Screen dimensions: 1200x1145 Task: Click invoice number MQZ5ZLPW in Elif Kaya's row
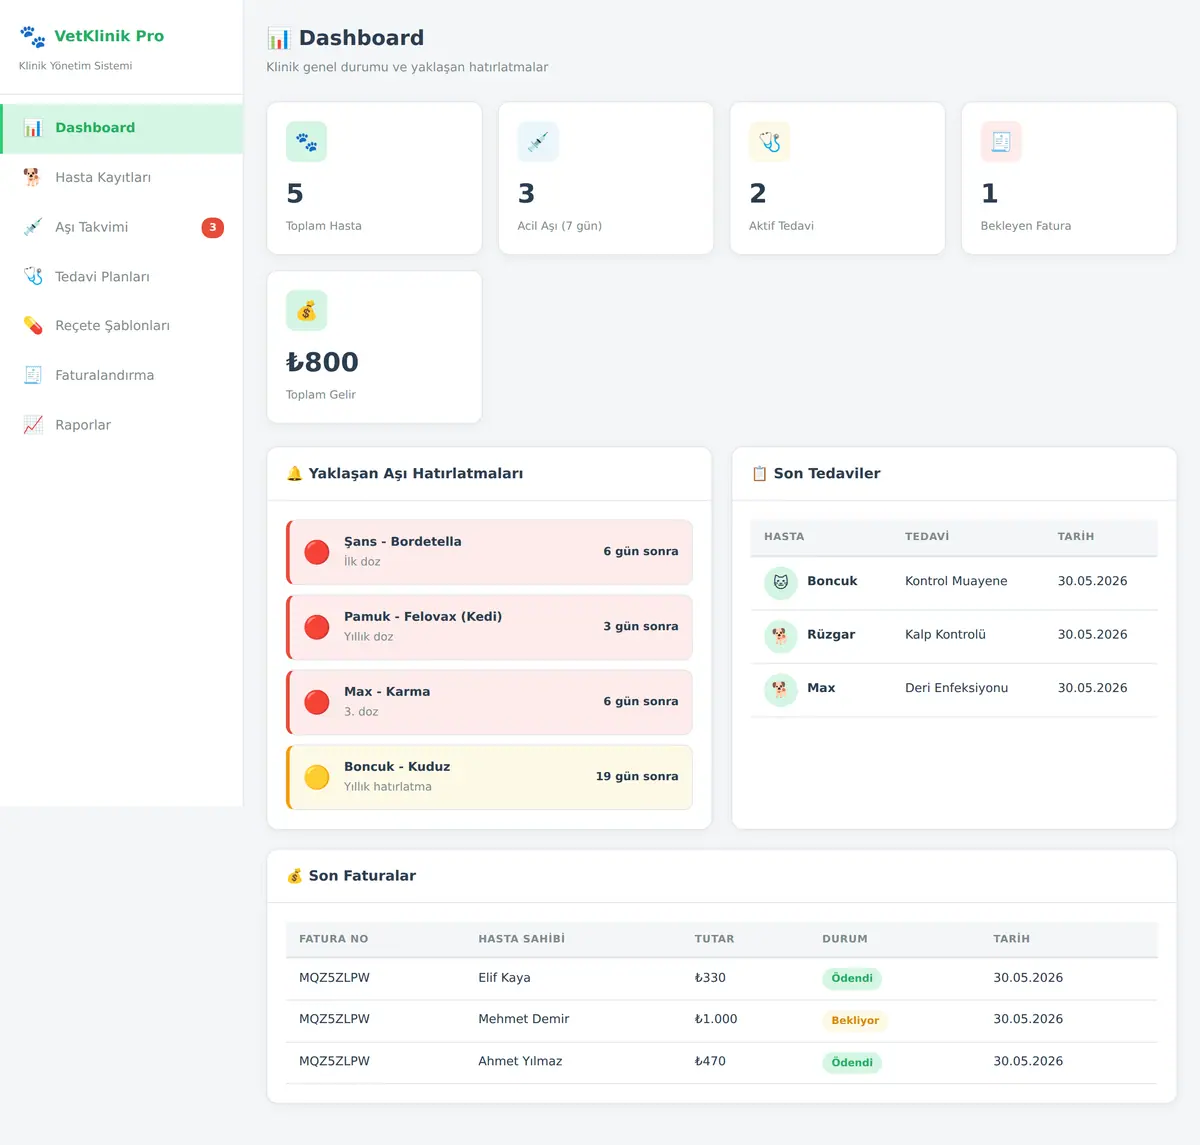coord(334,978)
